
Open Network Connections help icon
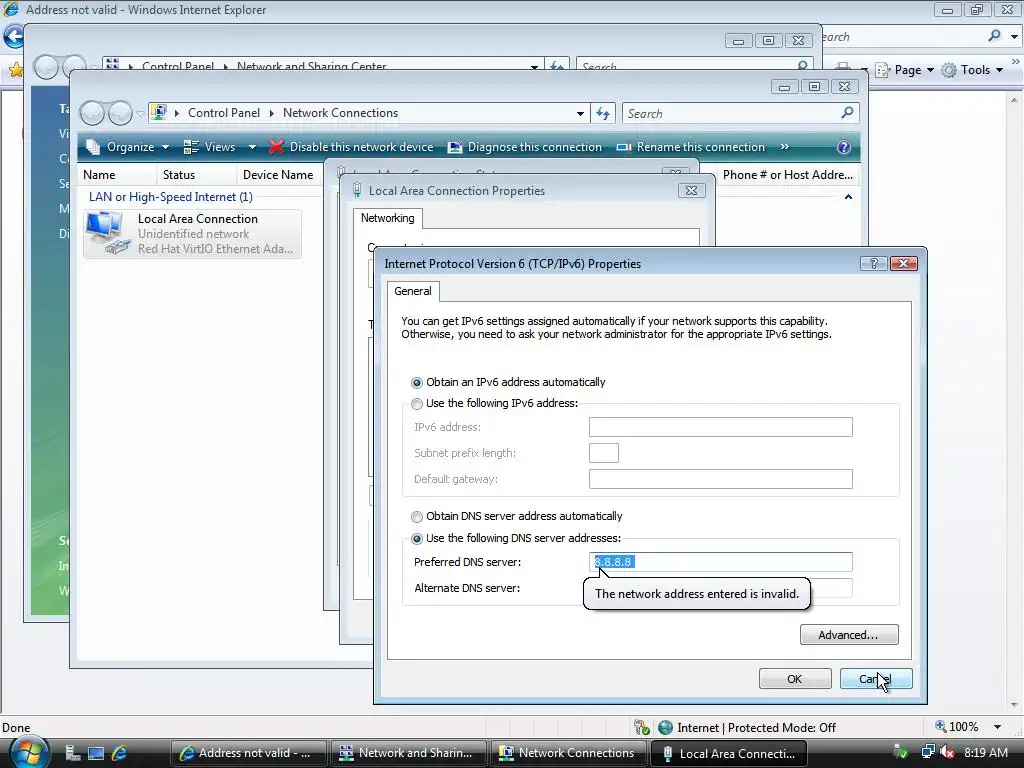(843, 147)
